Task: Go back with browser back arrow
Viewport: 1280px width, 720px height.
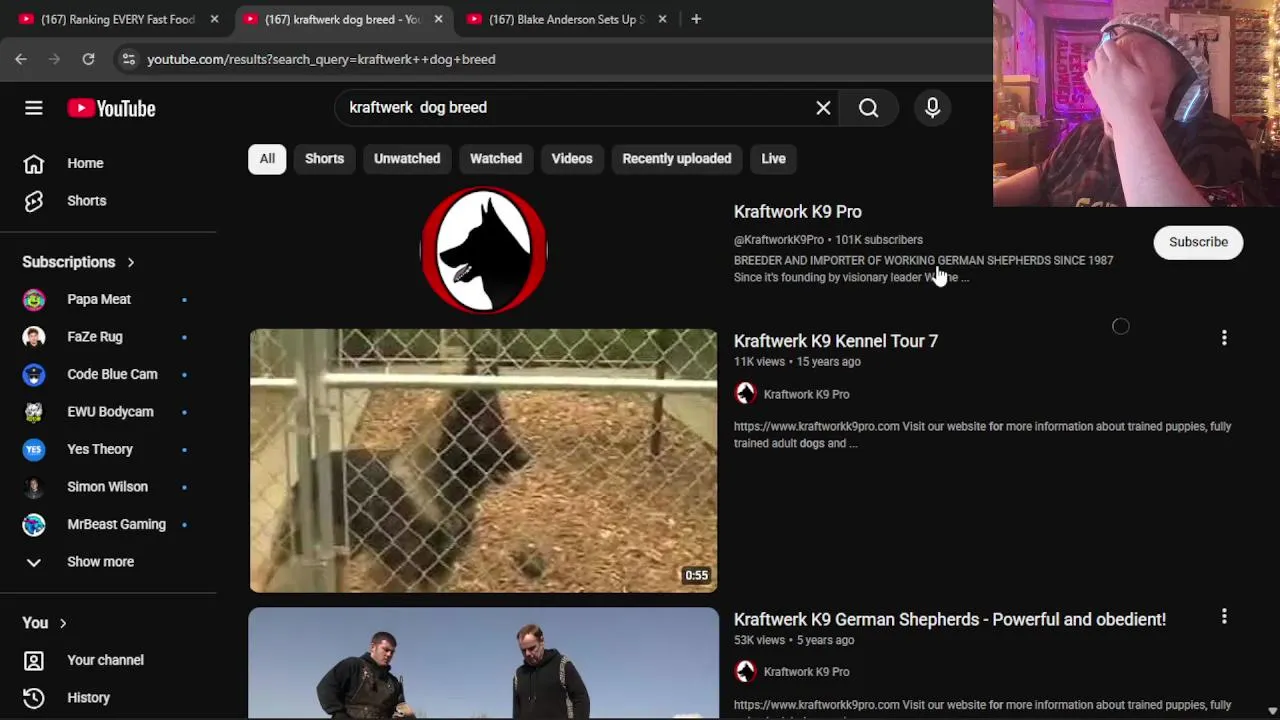Action: [x=21, y=59]
